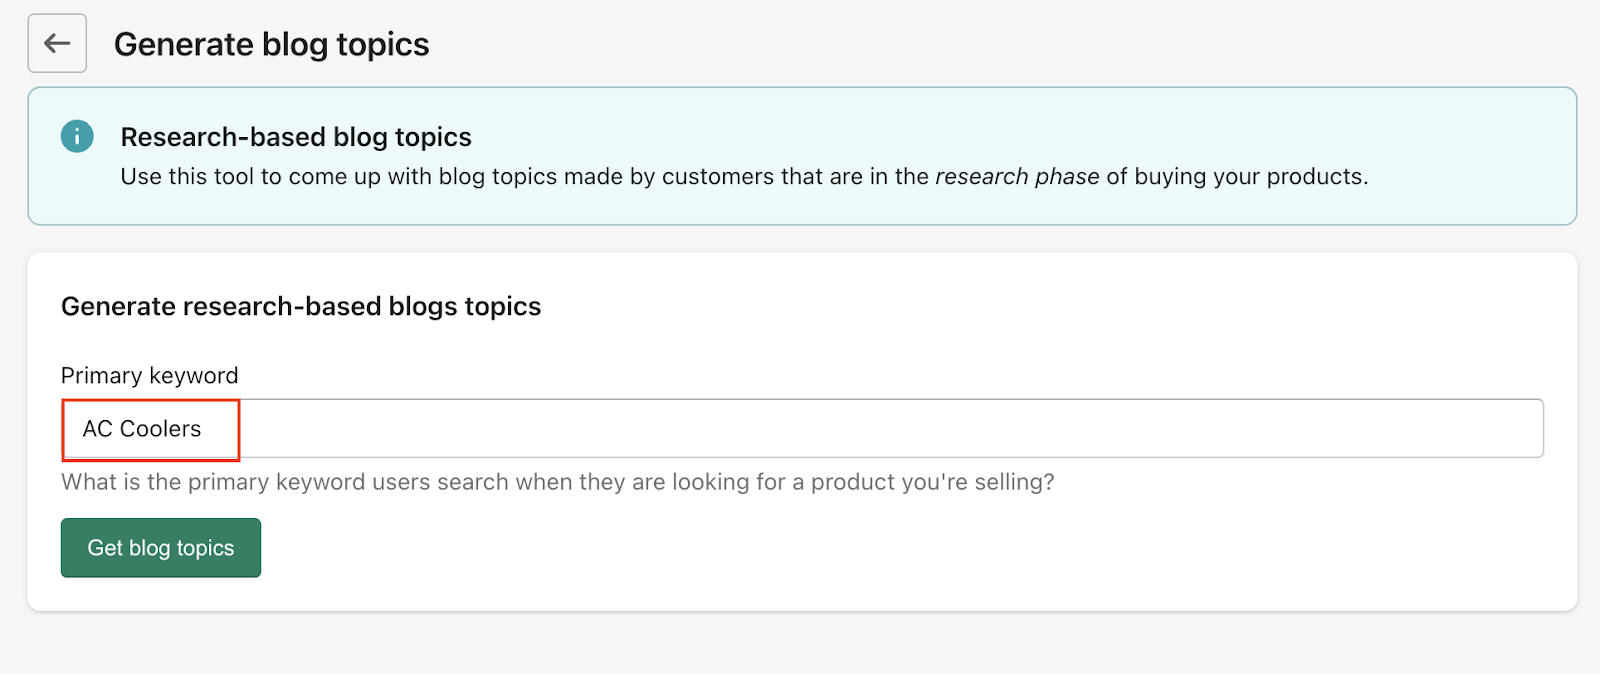Click Generate research-based blogs topics card heading
The width and height of the screenshot is (1600, 674).
click(301, 306)
